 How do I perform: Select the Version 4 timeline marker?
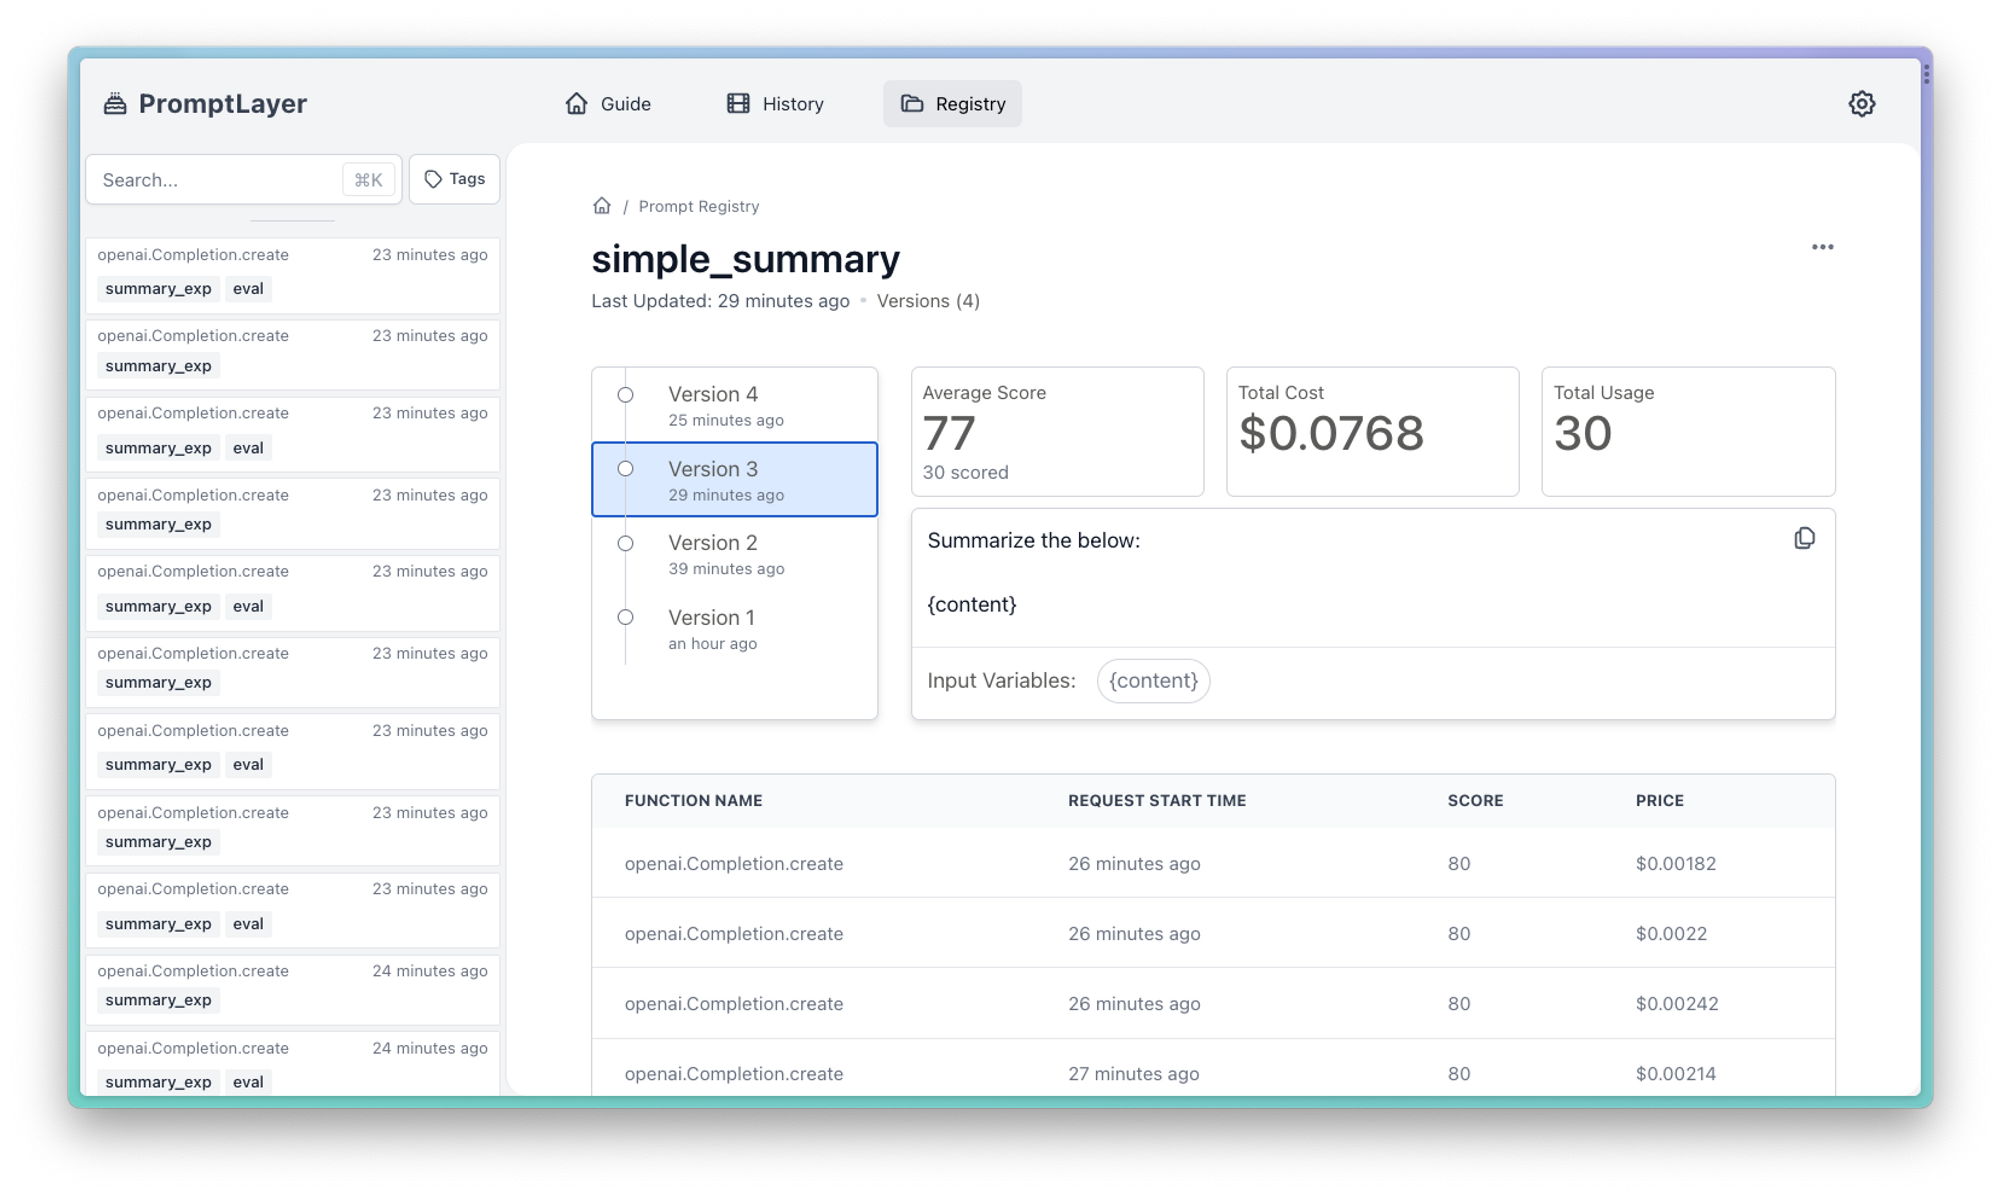[x=625, y=395]
